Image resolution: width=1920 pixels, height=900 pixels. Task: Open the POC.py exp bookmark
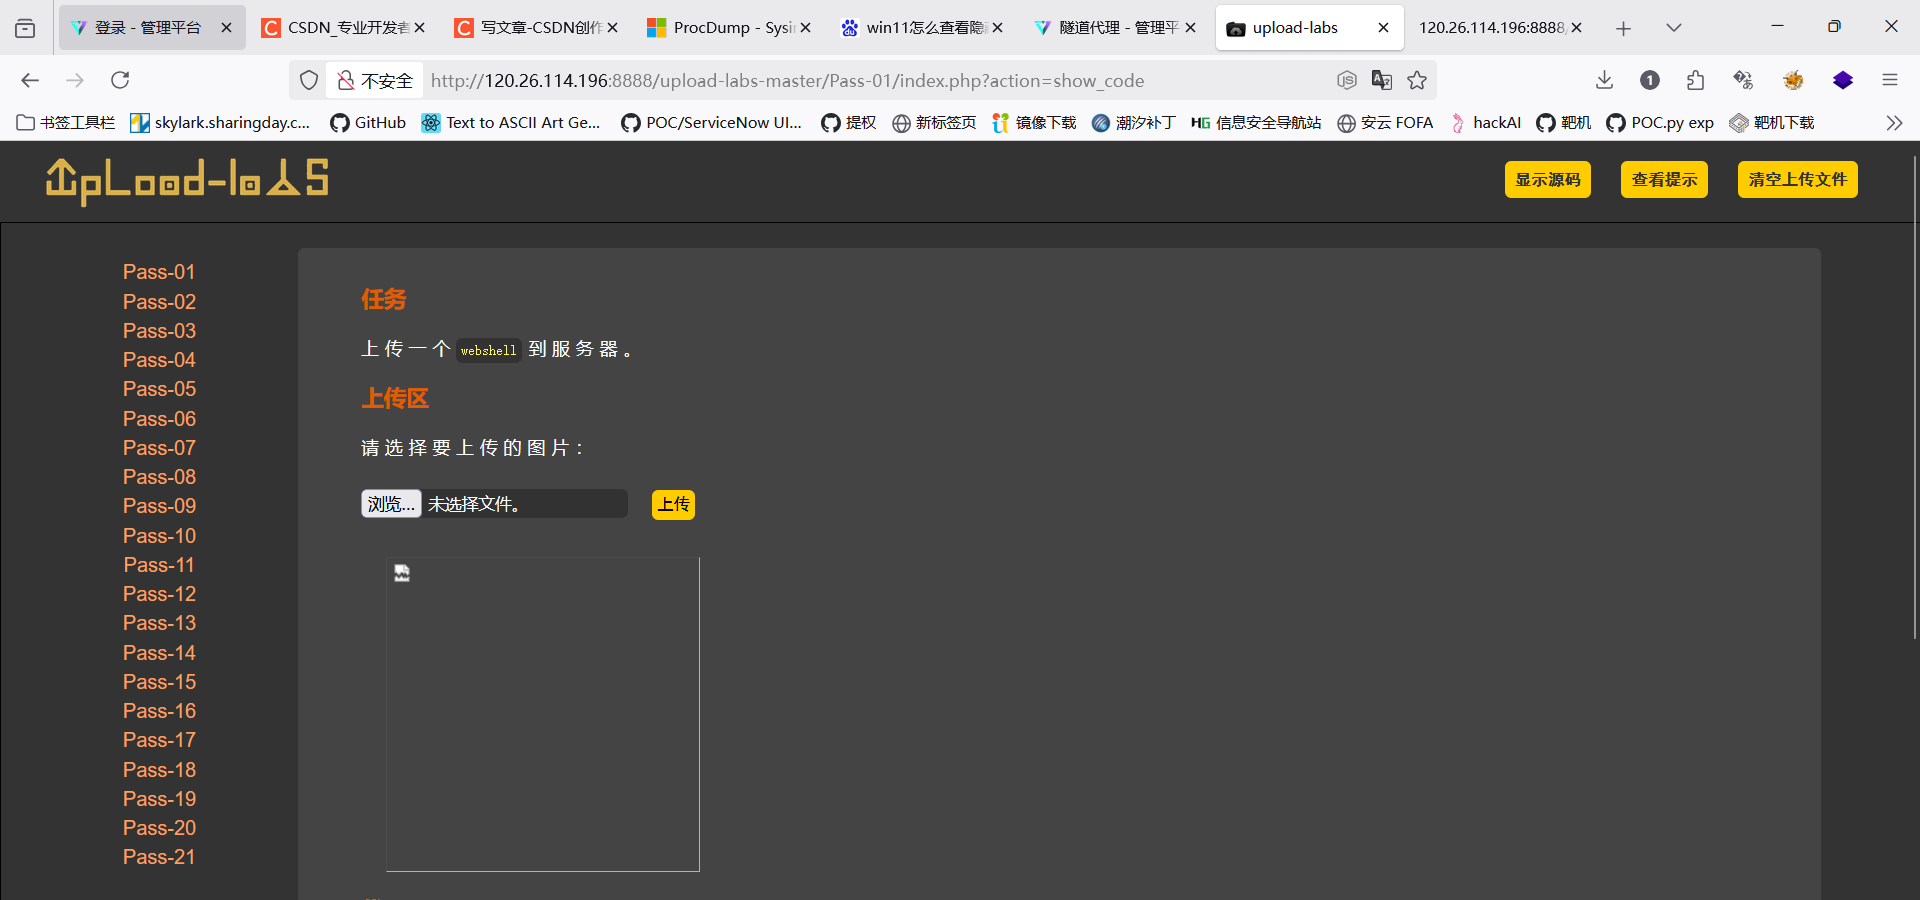click(x=1660, y=123)
